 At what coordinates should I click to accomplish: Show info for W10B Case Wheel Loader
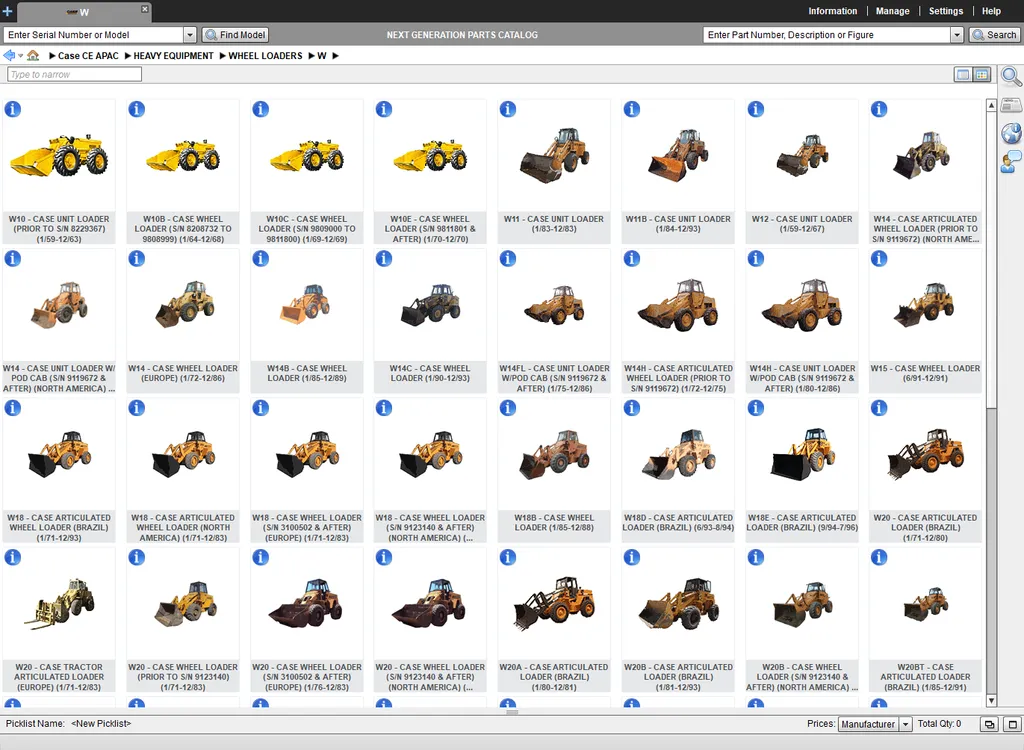[136, 109]
